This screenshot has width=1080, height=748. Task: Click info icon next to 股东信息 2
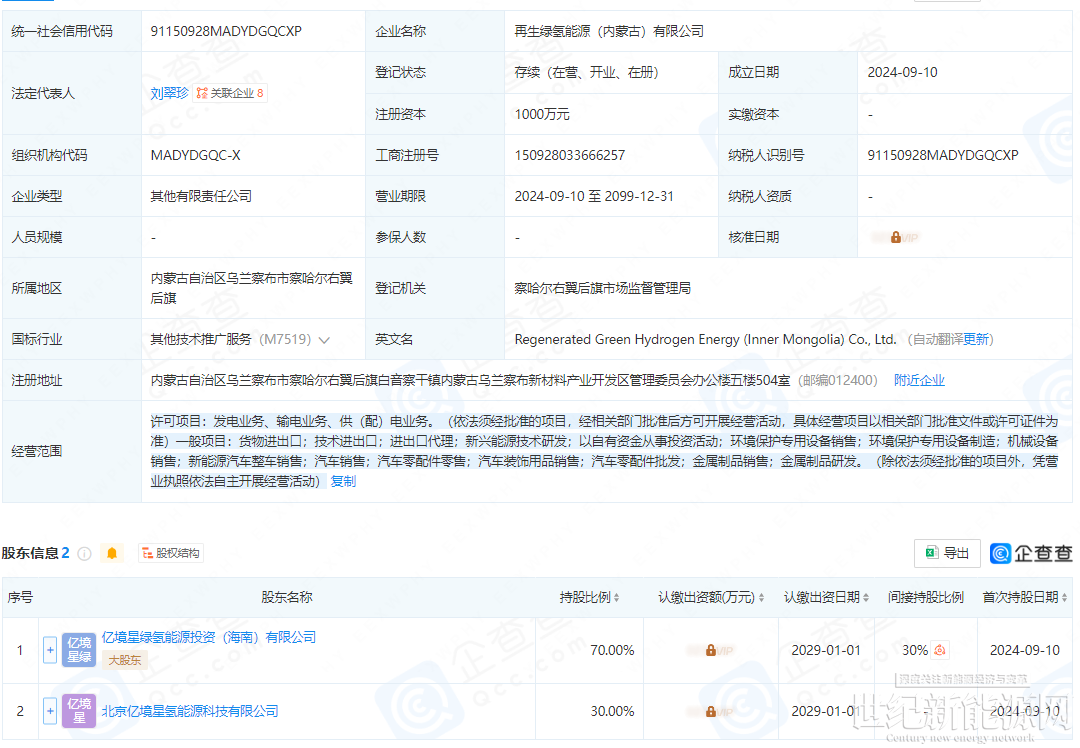[x=85, y=554]
